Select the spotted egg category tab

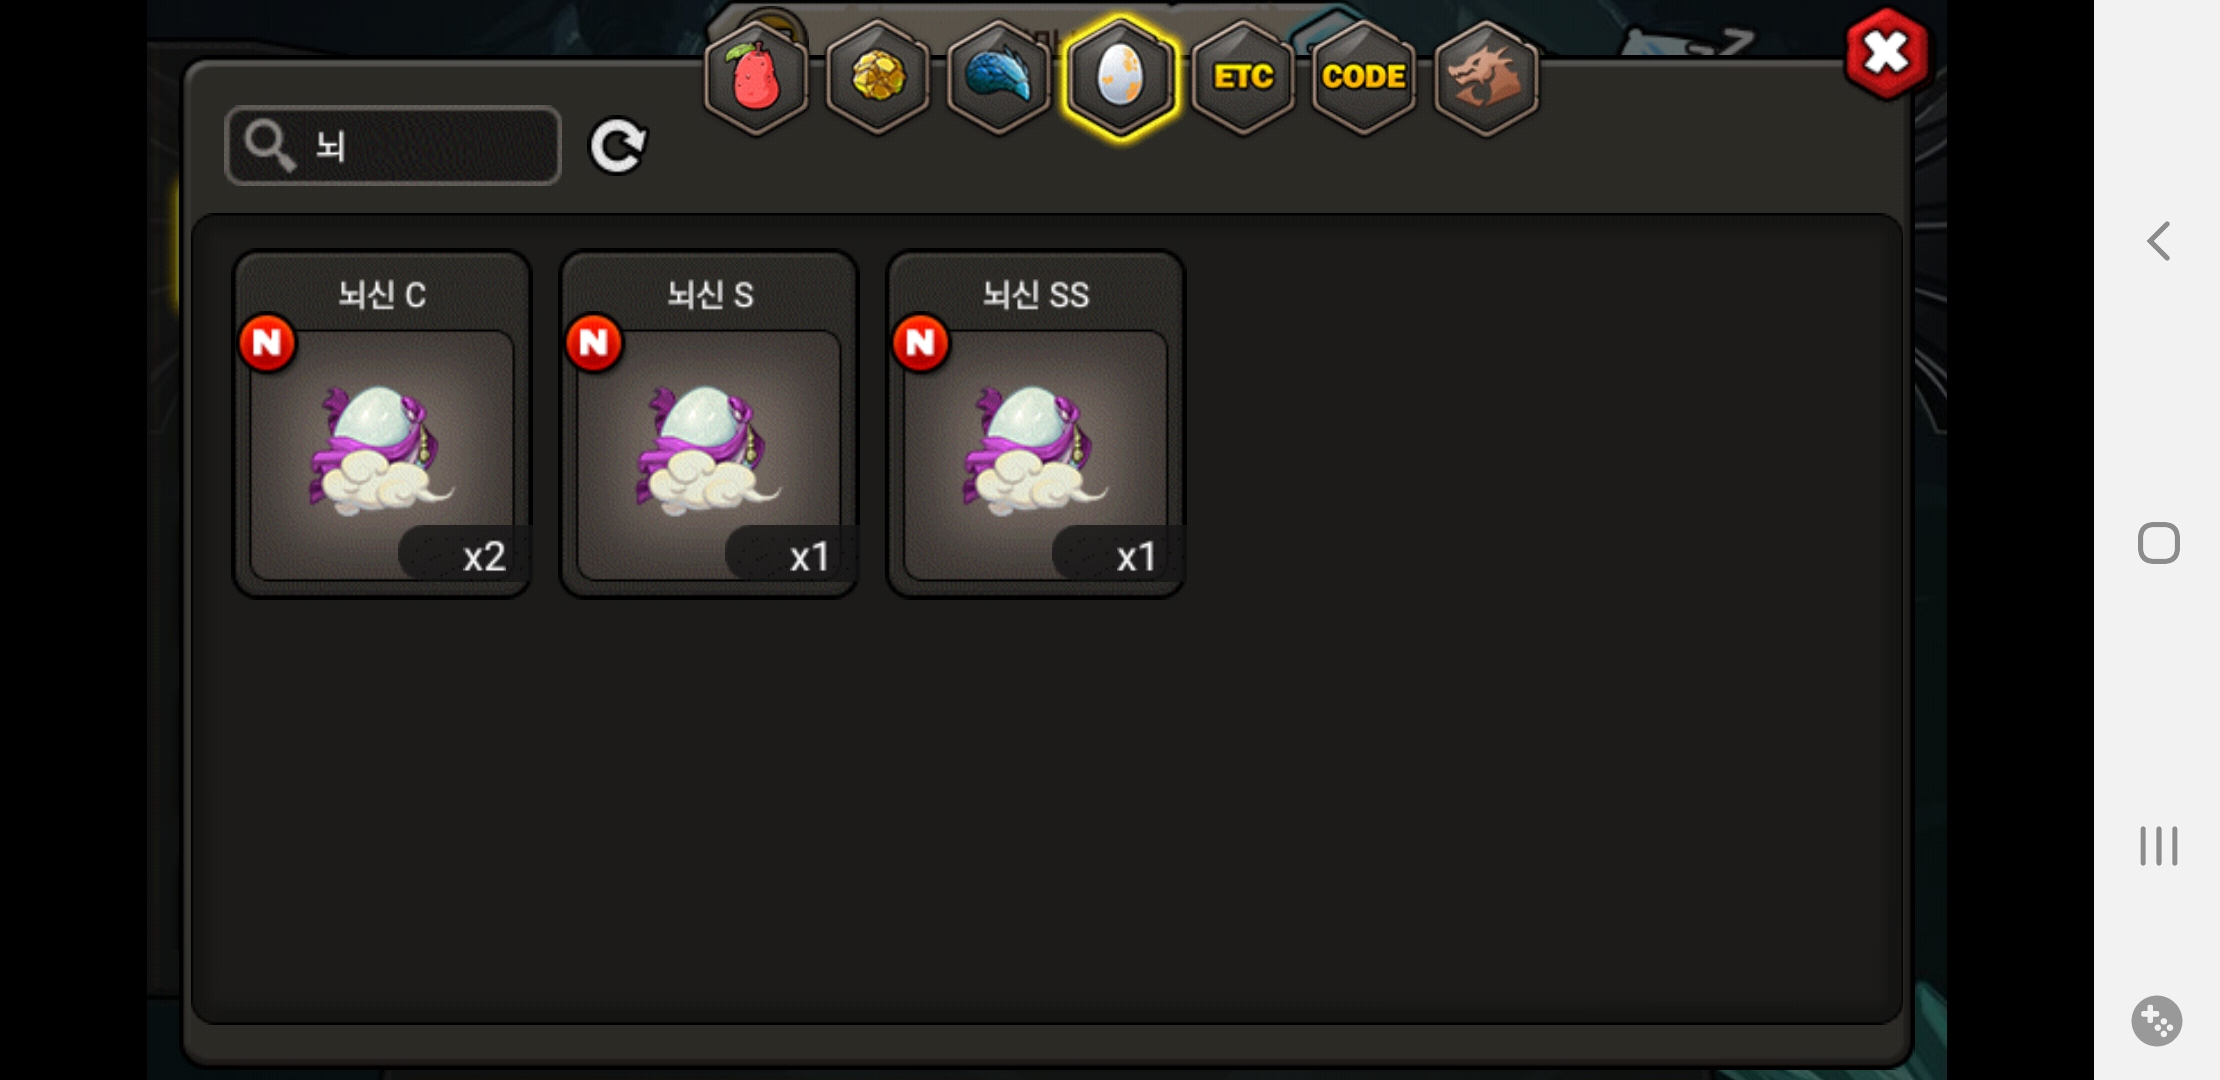point(1120,77)
